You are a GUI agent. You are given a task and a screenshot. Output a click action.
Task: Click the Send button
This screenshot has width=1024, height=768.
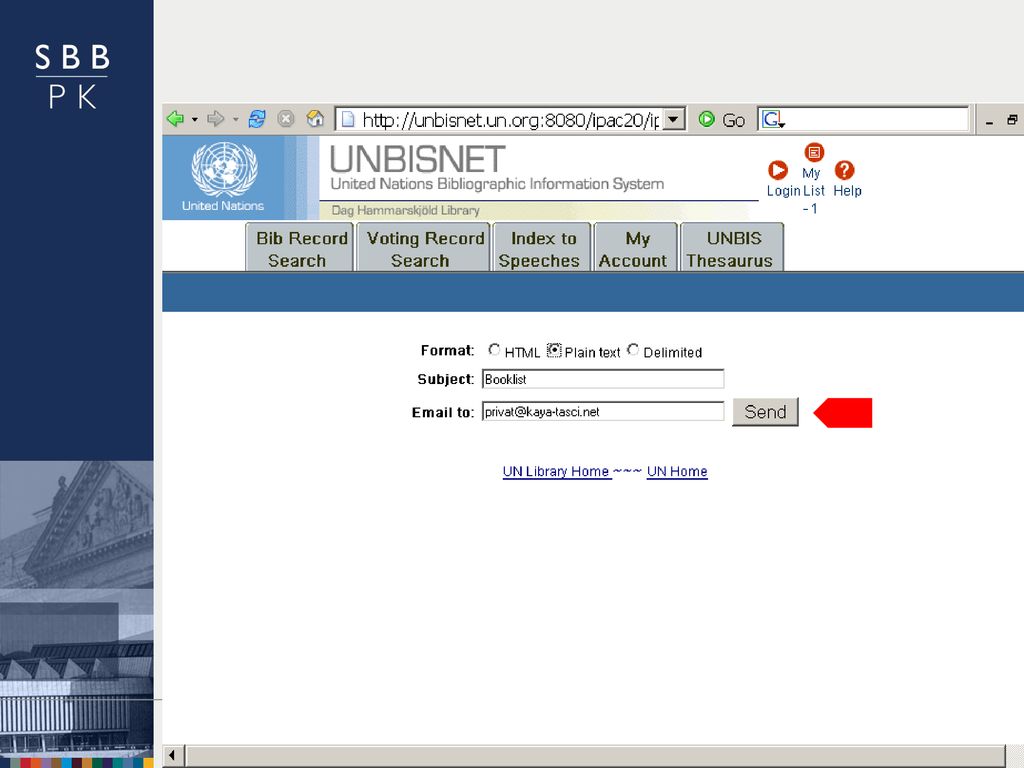(x=765, y=412)
